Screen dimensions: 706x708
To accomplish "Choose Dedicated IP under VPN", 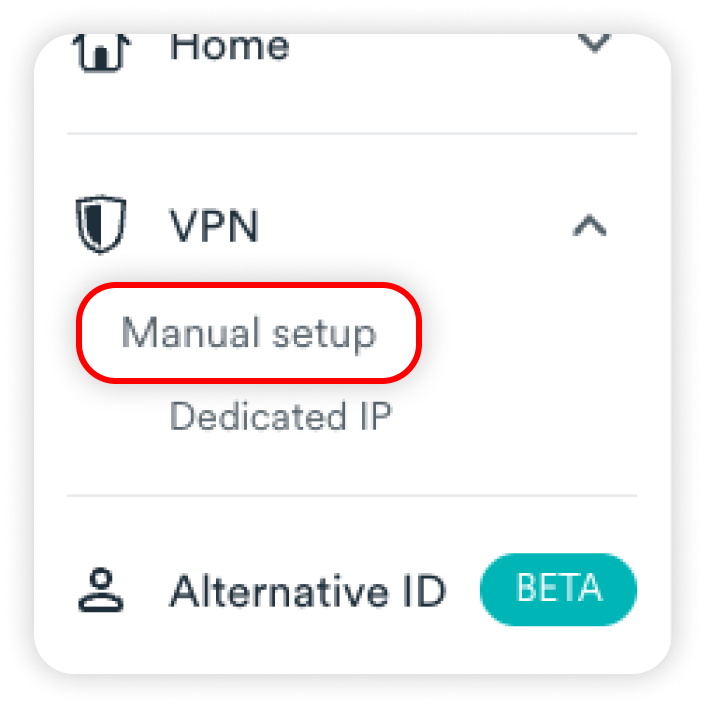I will pyautogui.click(x=281, y=416).
